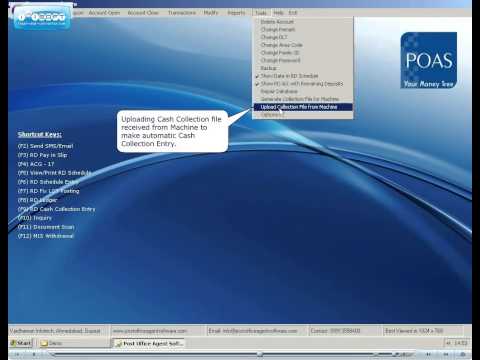Switch to the Demo taskbar window
Viewport: 480px width, 360px height.
74,343
